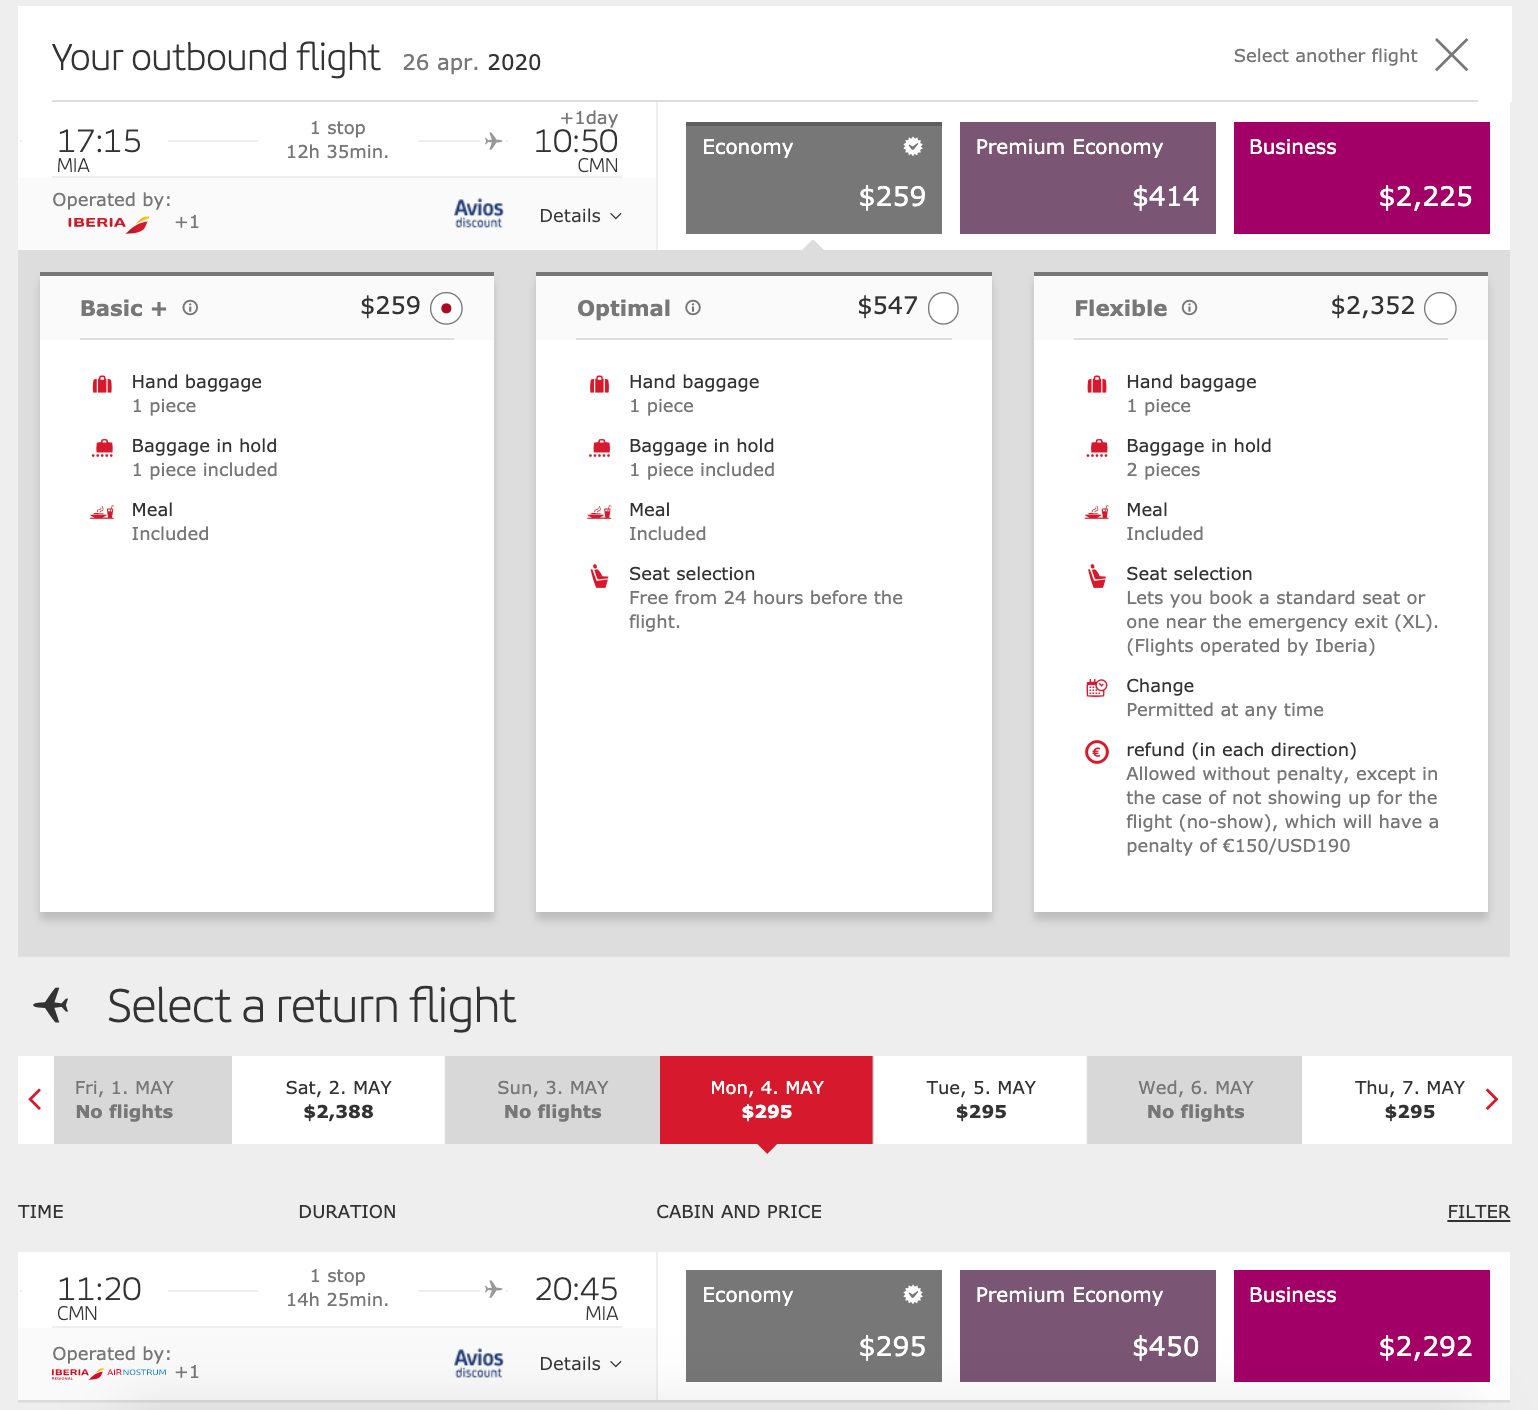The width and height of the screenshot is (1538, 1410).
Task: Click info icon beside Flexible fare
Action: point(1189,308)
